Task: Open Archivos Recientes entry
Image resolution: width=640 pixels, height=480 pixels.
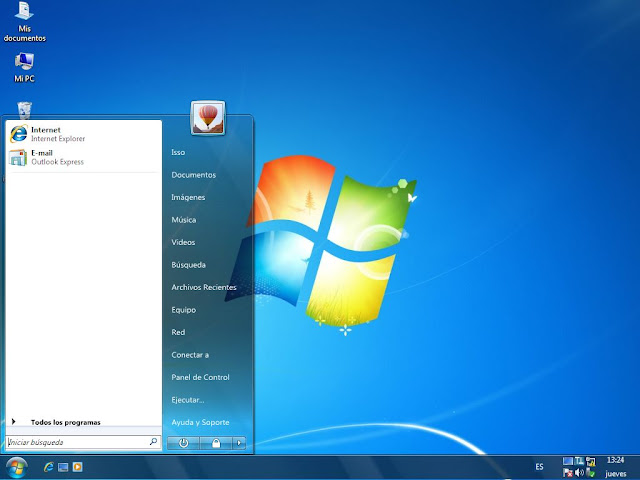Action: [x=204, y=287]
